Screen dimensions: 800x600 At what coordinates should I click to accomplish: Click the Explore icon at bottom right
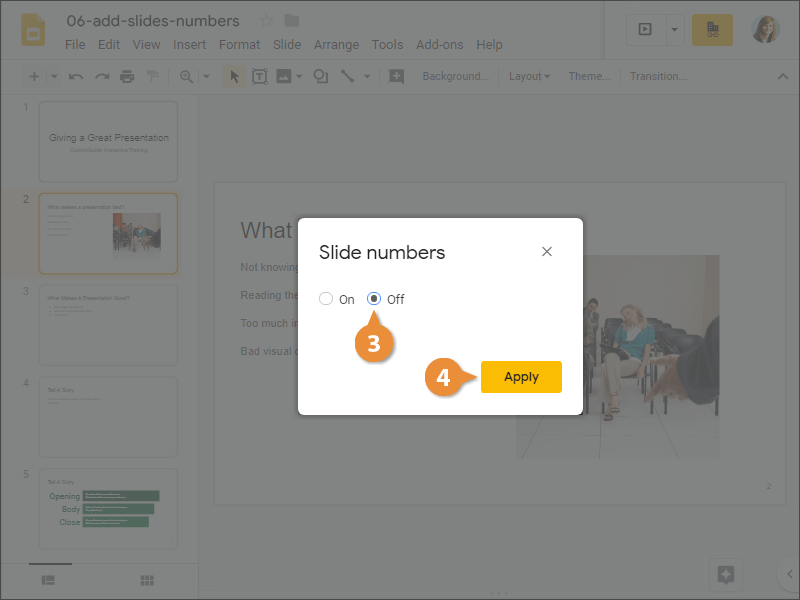pyautogui.click(x=726, y=574)
